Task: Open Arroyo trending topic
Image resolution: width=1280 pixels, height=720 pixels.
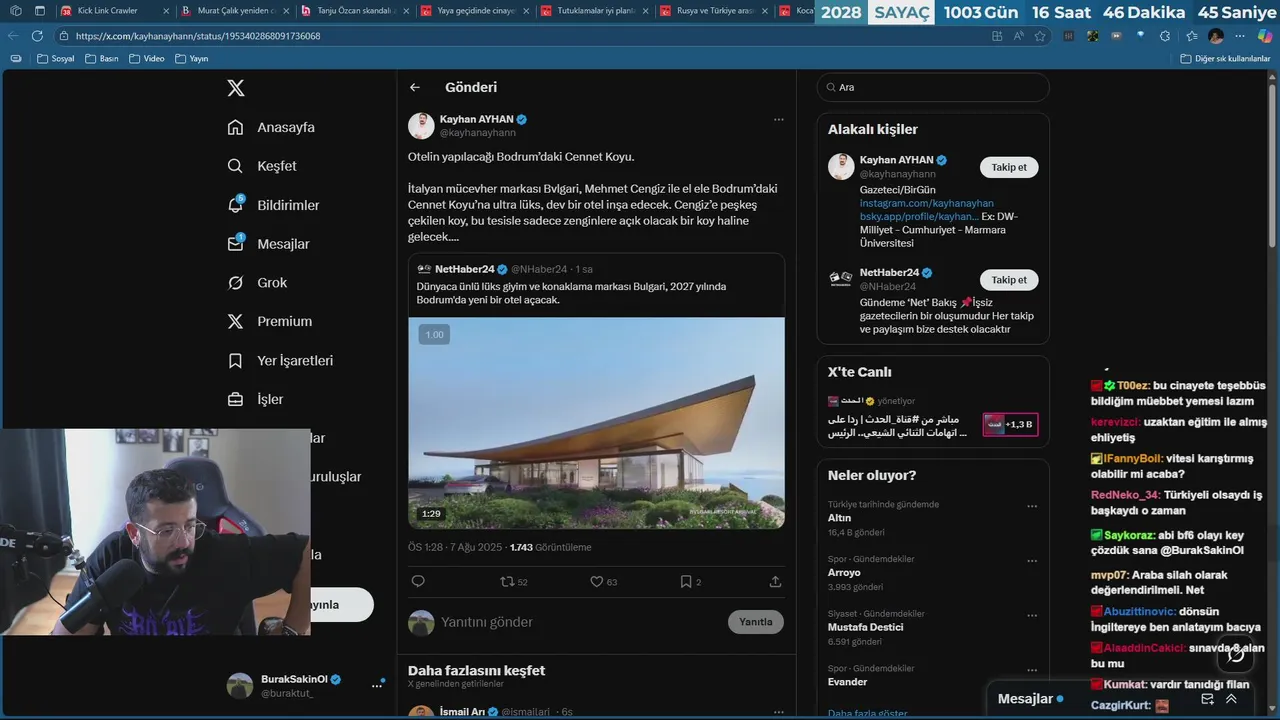Action: 844,573
